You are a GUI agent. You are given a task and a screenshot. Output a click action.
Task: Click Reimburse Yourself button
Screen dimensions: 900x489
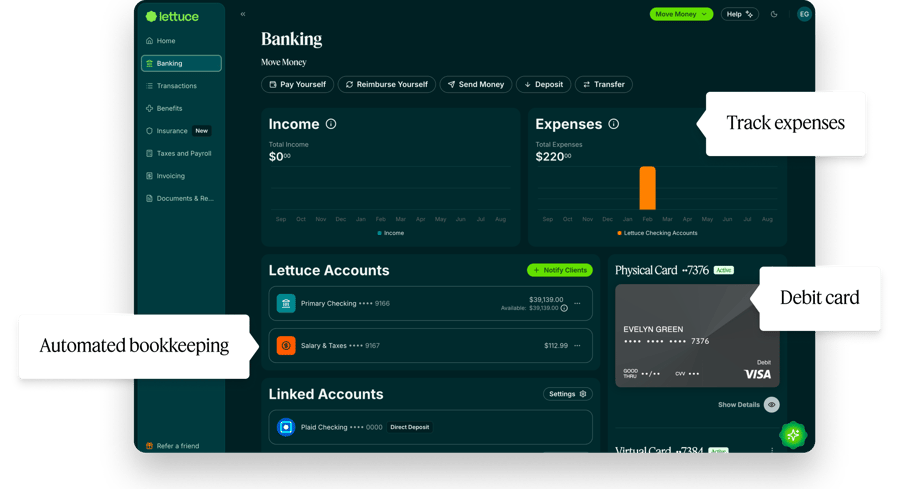[x=387, y=84]
